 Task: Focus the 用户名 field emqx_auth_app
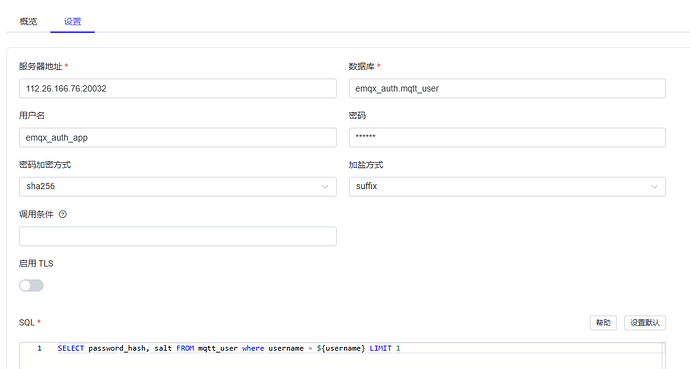point(178,138)
